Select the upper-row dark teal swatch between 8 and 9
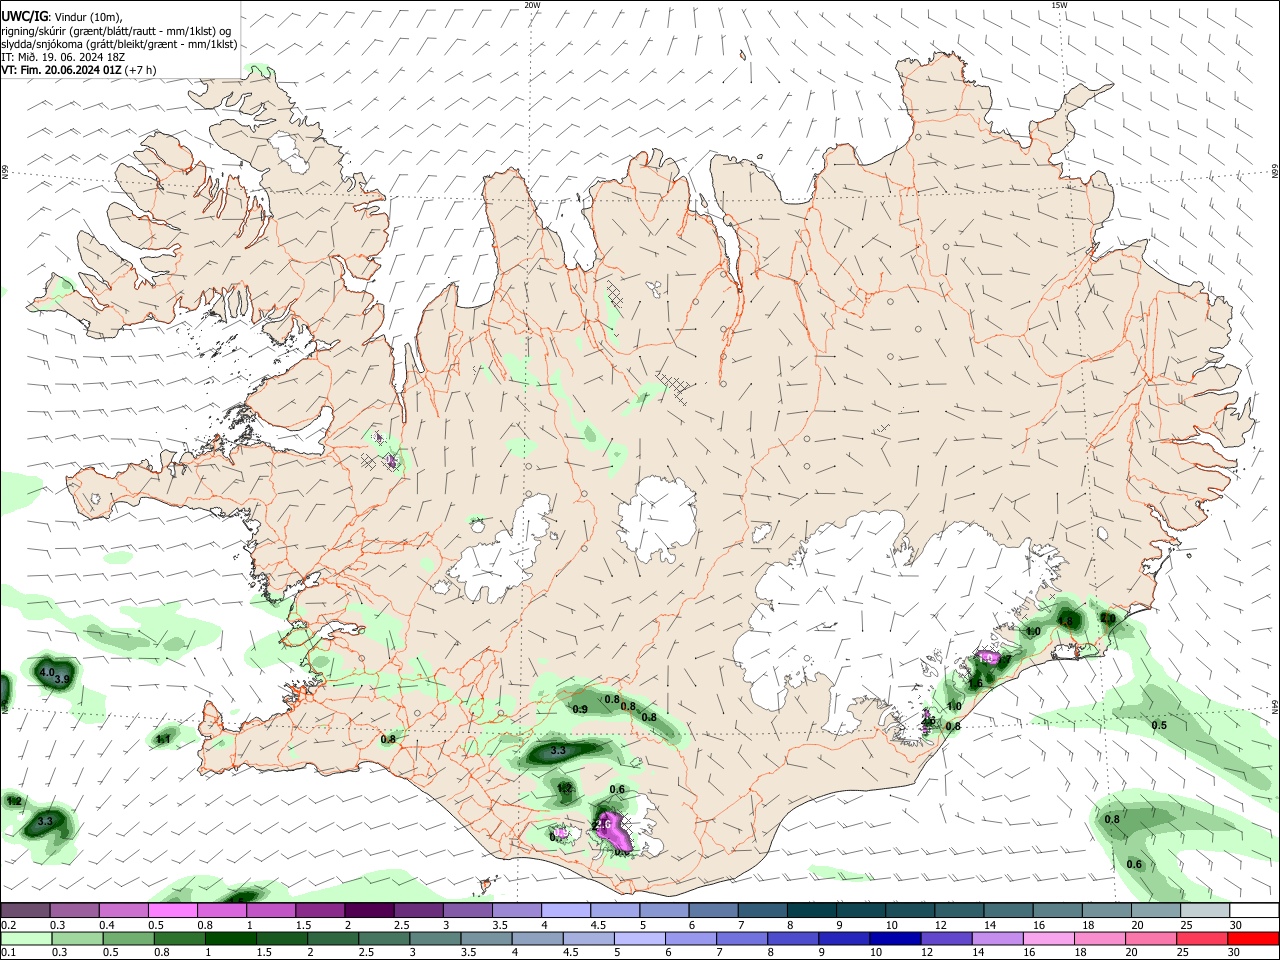Viewport: 1280px width, 960px height. pyautogui.click(x=812, y=911)
